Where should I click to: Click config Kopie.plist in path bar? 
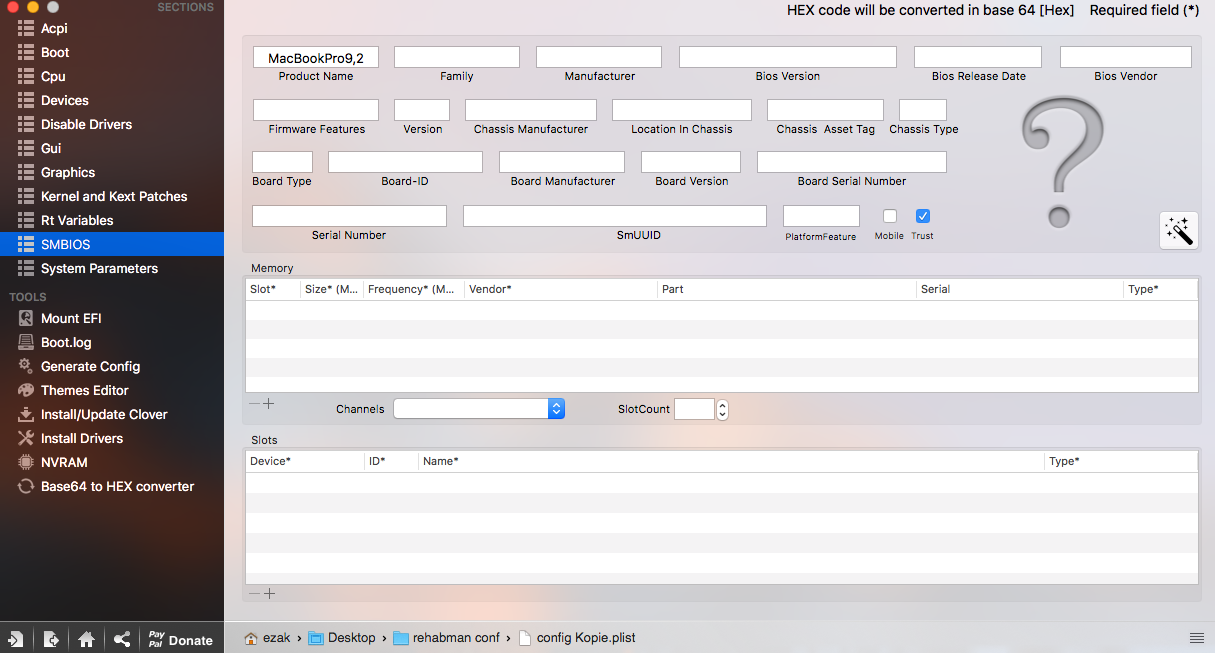point(577,638)
